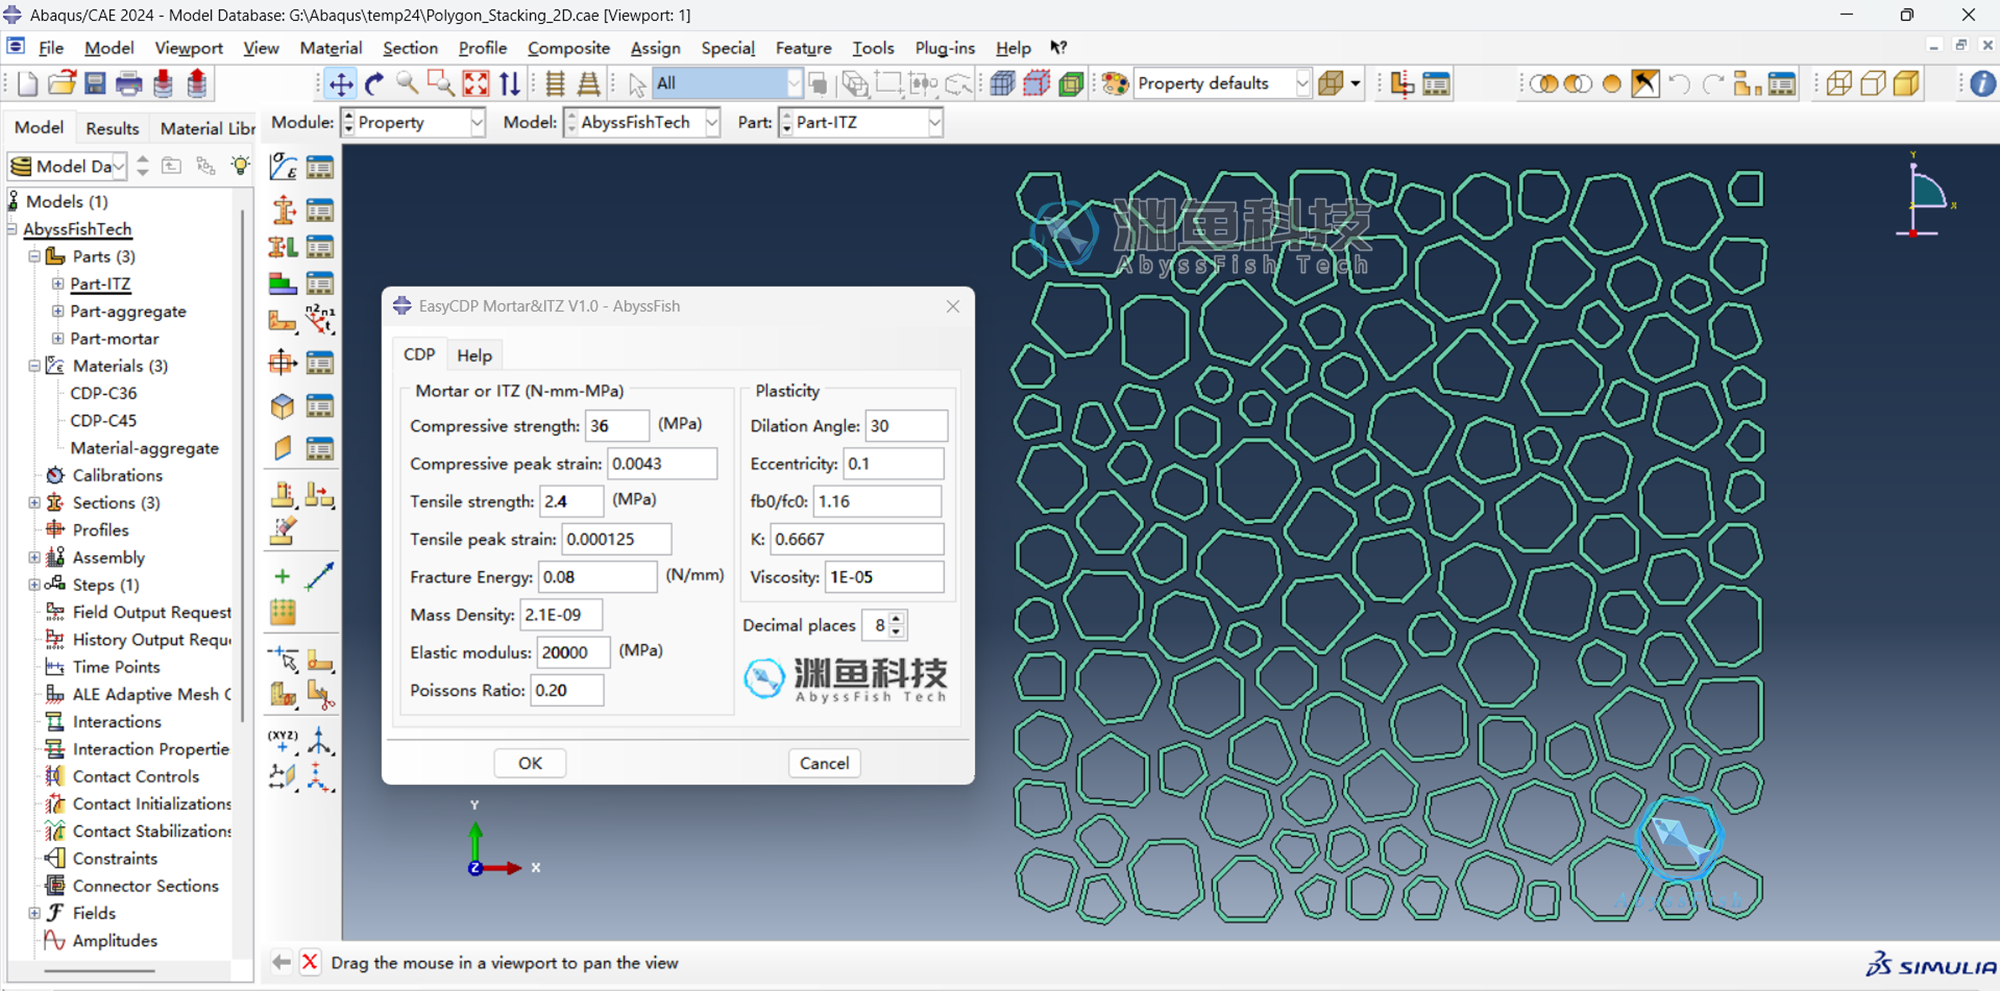The width and height of the screenshot is (2000, 991).
Task: Open a model database file
Action: click(x=62, y=84)
